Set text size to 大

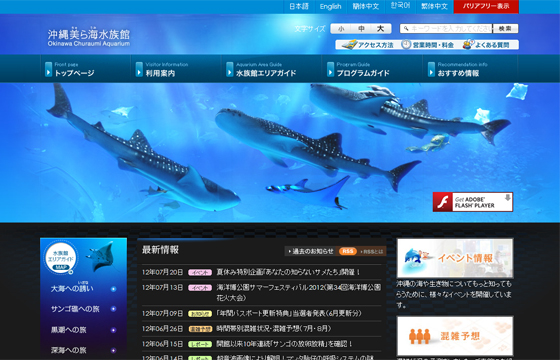tap(381, 29)
